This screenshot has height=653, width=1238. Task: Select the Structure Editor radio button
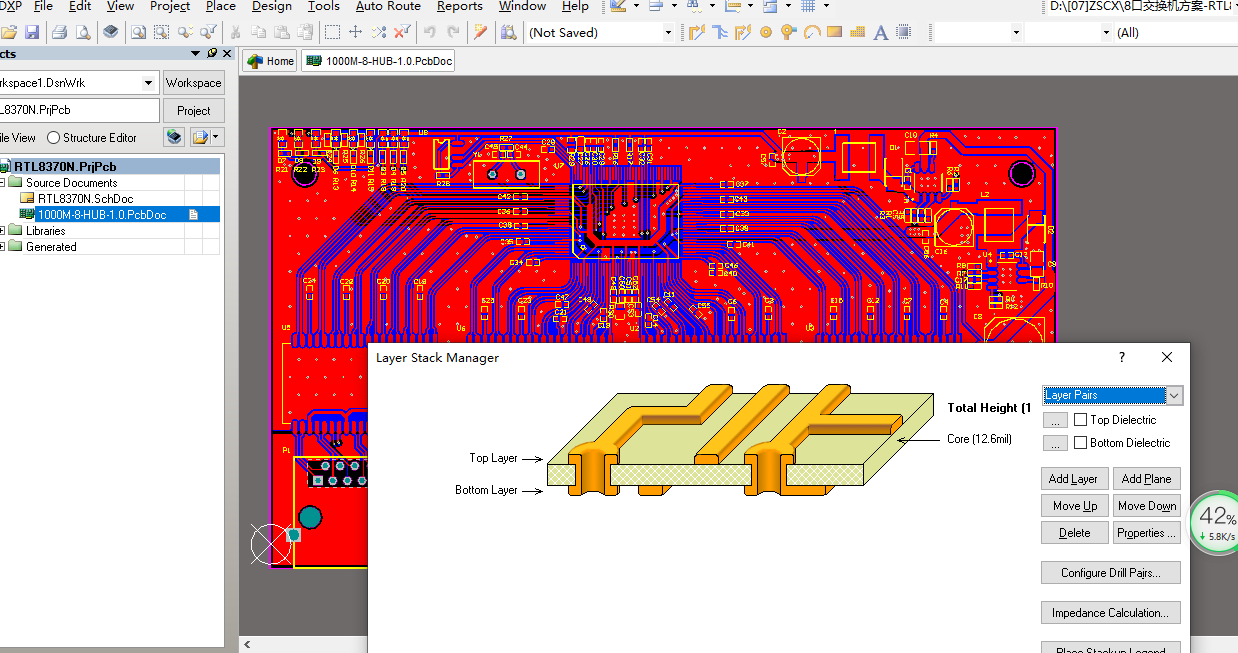pos(54,138)
